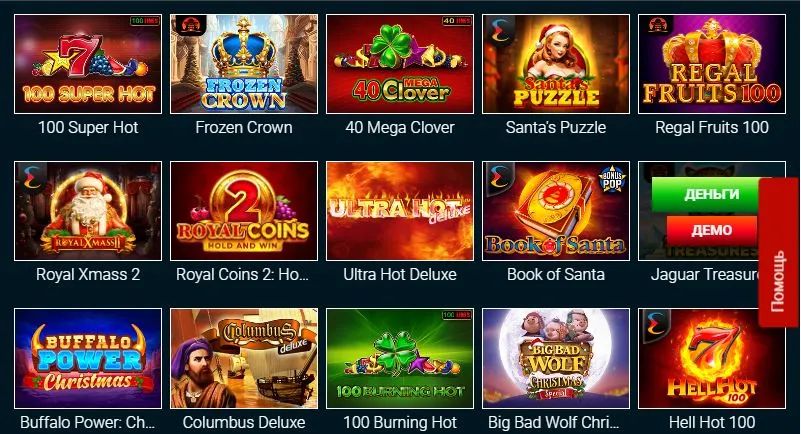Select the Big Bad Wolf Christmas thumbnail
The image size is (801, 434).
pyautogui.click(x=556, y=358)
